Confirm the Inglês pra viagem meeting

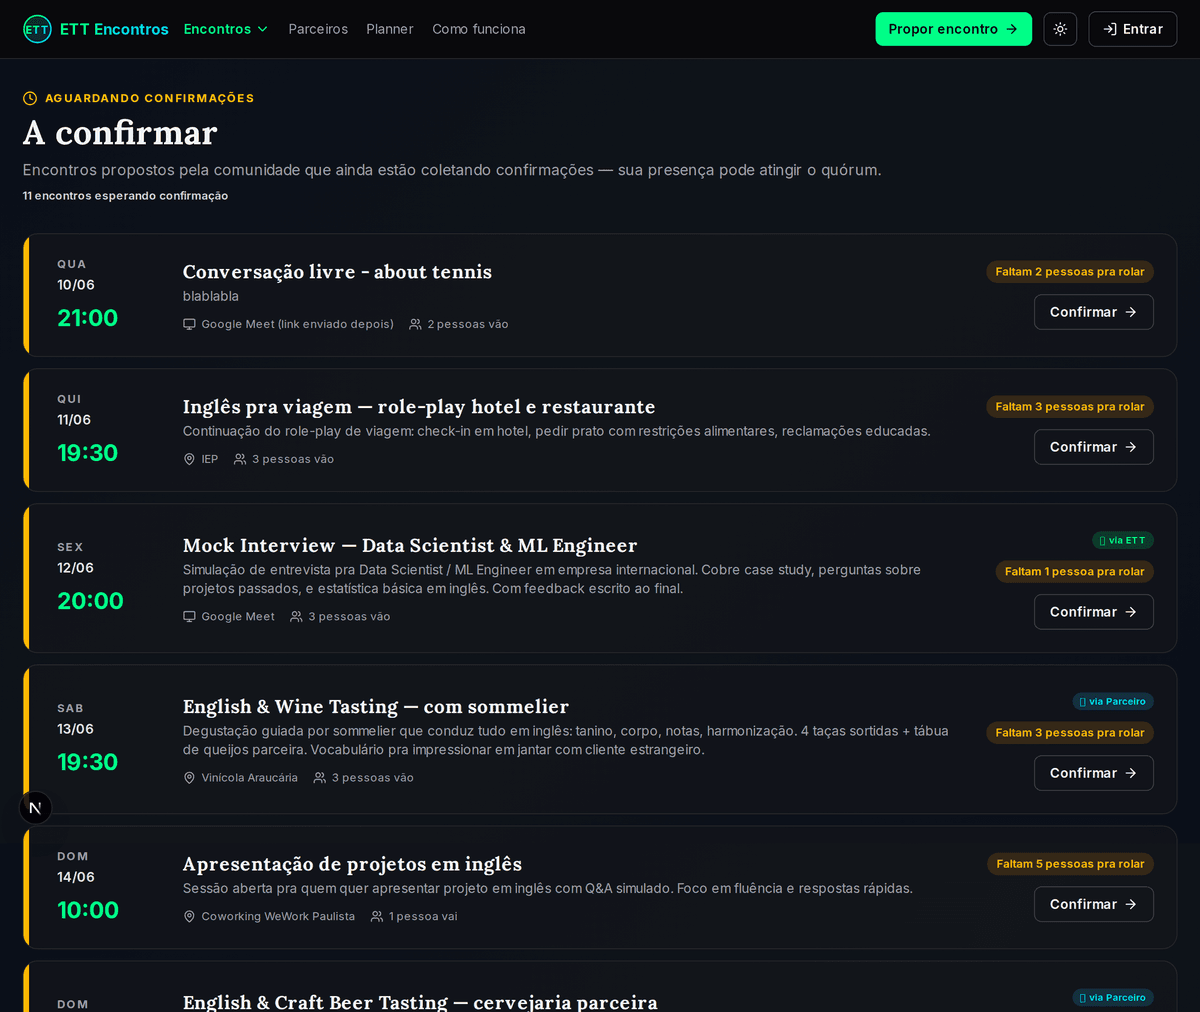tap(1093, 447)
